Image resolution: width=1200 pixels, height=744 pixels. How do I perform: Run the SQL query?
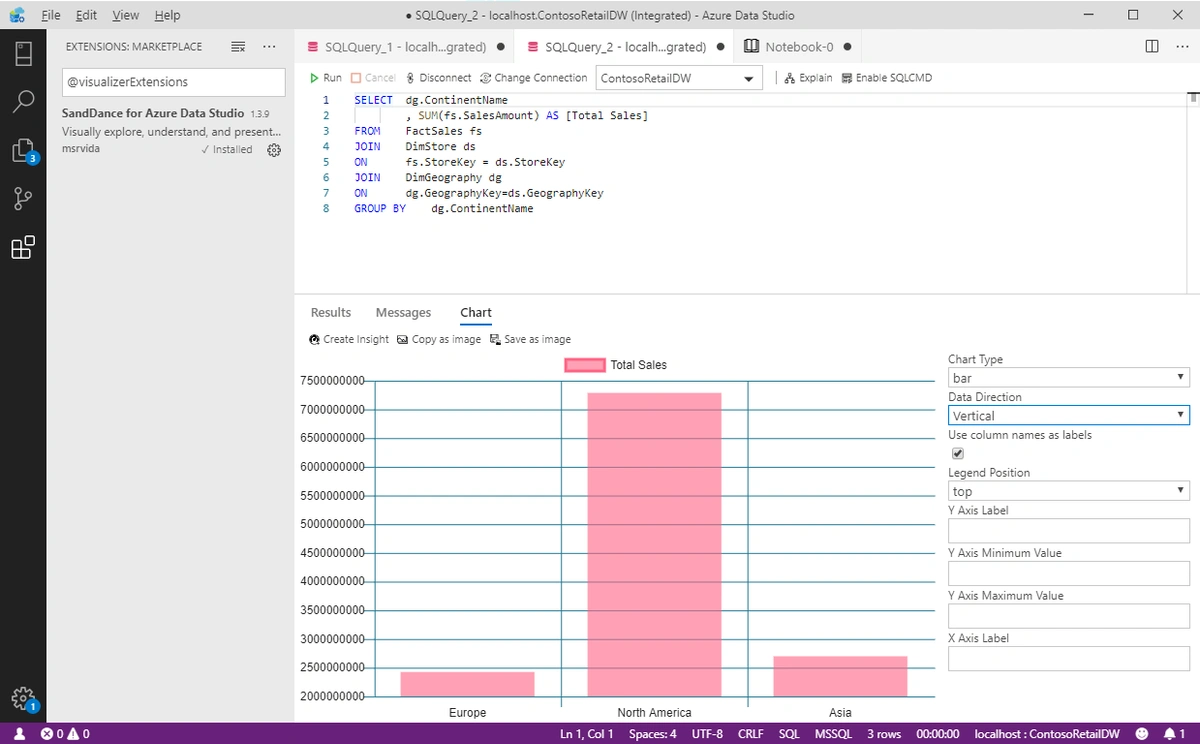[325, 78]
